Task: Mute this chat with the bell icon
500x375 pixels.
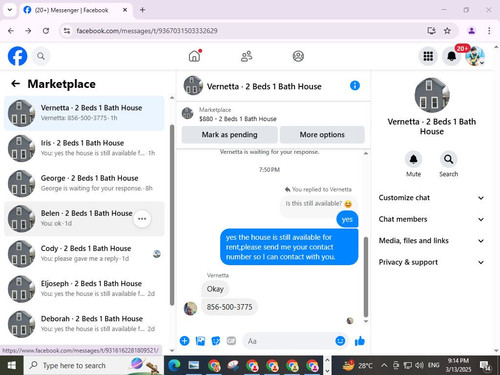Action: coord(413,159)
